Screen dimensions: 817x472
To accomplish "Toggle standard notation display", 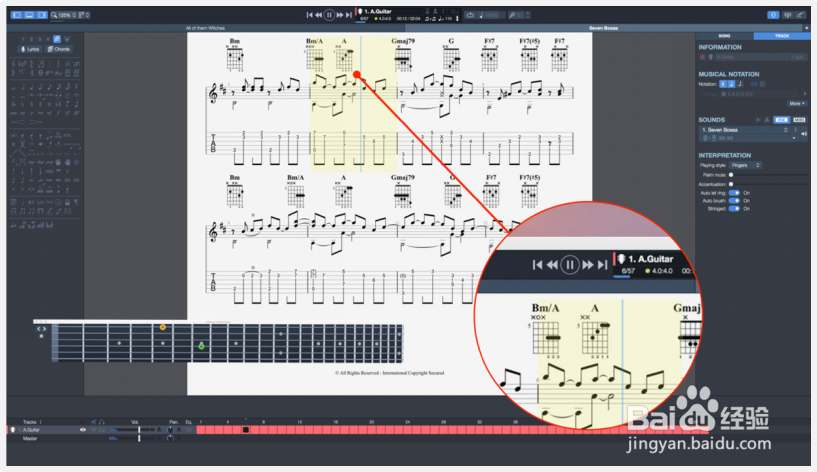I will 723,84.
